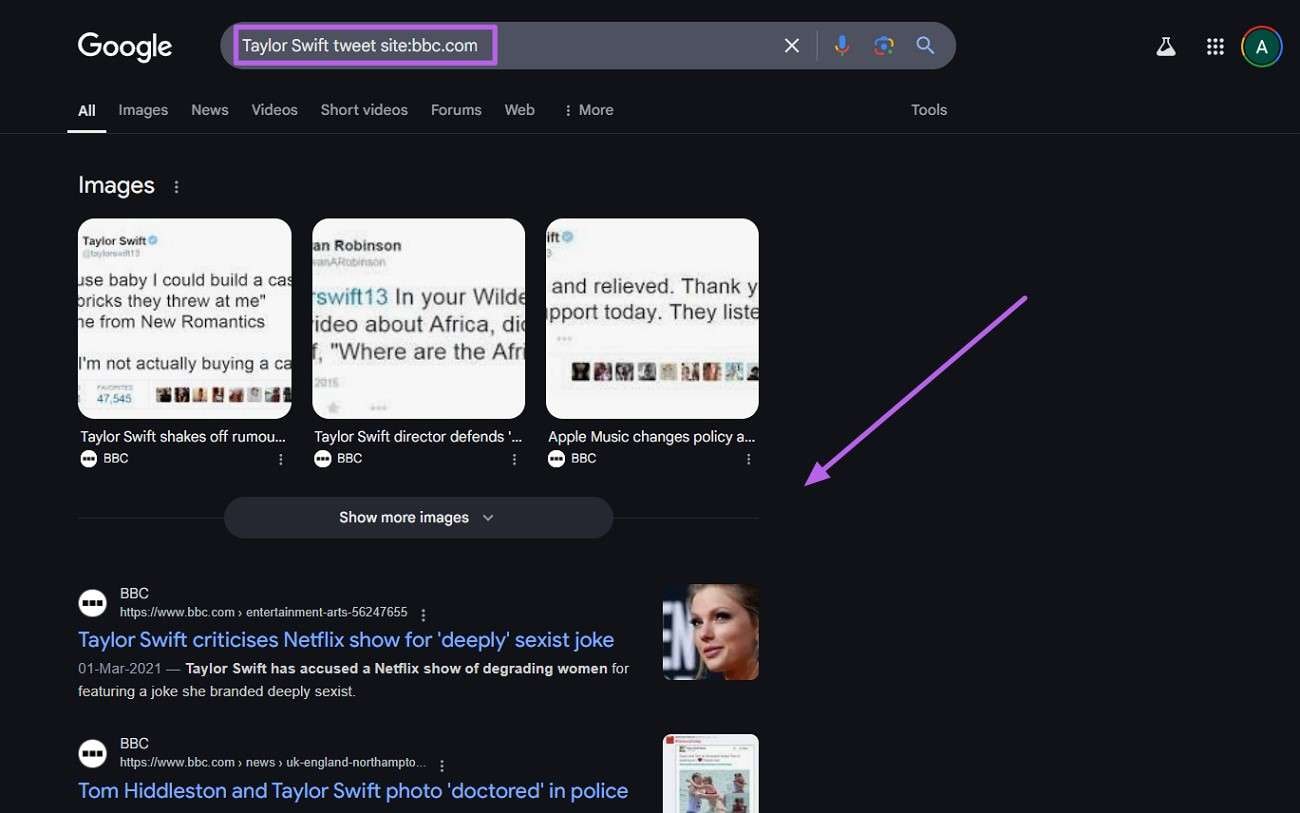Switch to the Images tab

pos(143,110)
